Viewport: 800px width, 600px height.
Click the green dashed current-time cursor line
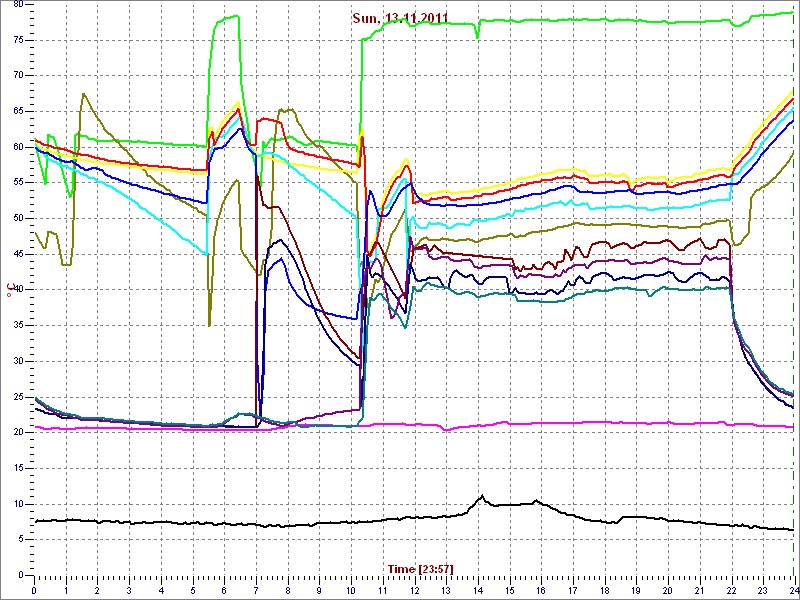click(x=795, y=291)
